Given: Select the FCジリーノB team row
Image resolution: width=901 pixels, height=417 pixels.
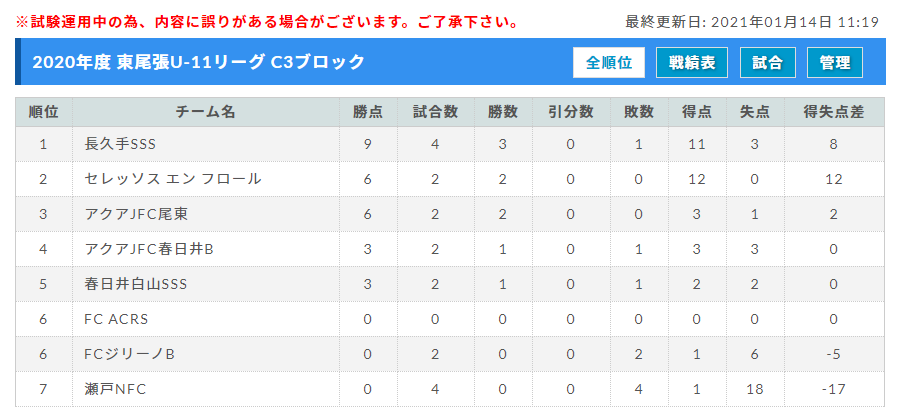Looking at the screenshot, I should [x=450, y=354].
